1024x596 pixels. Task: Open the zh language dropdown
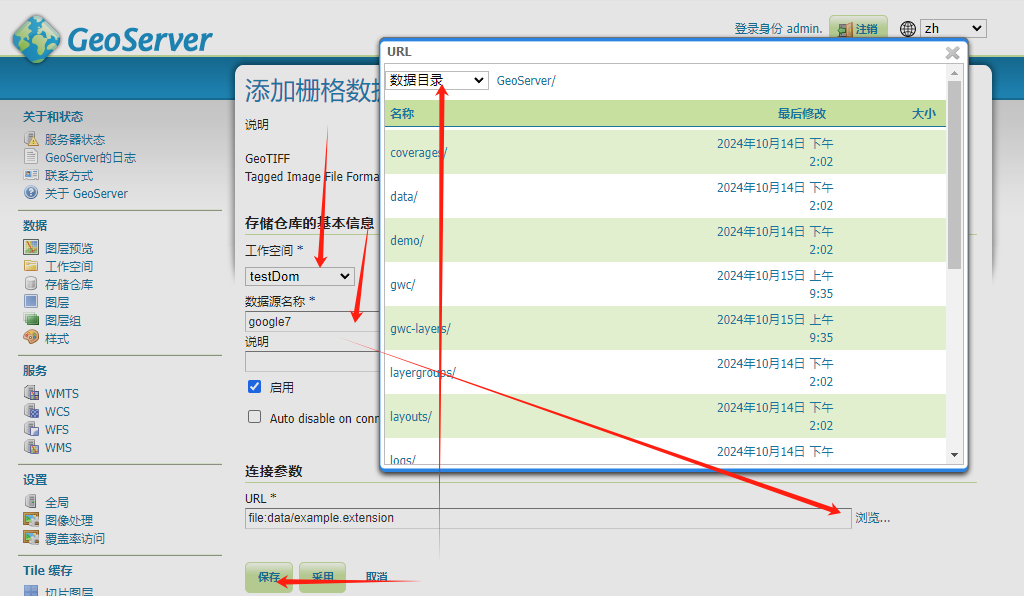(x=953, y=28)
